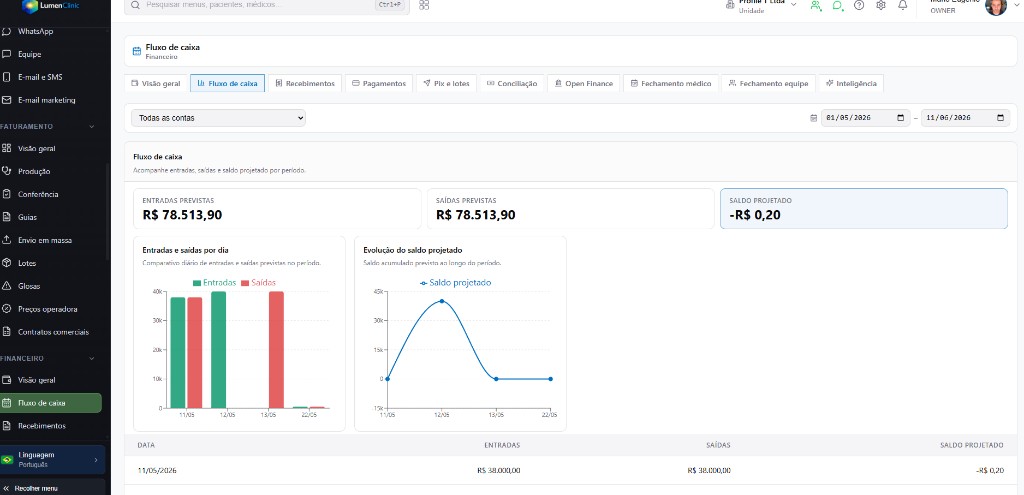1024x495 pixels.
Task: Open the green users icon in header
Action: [x=816, y=5]
